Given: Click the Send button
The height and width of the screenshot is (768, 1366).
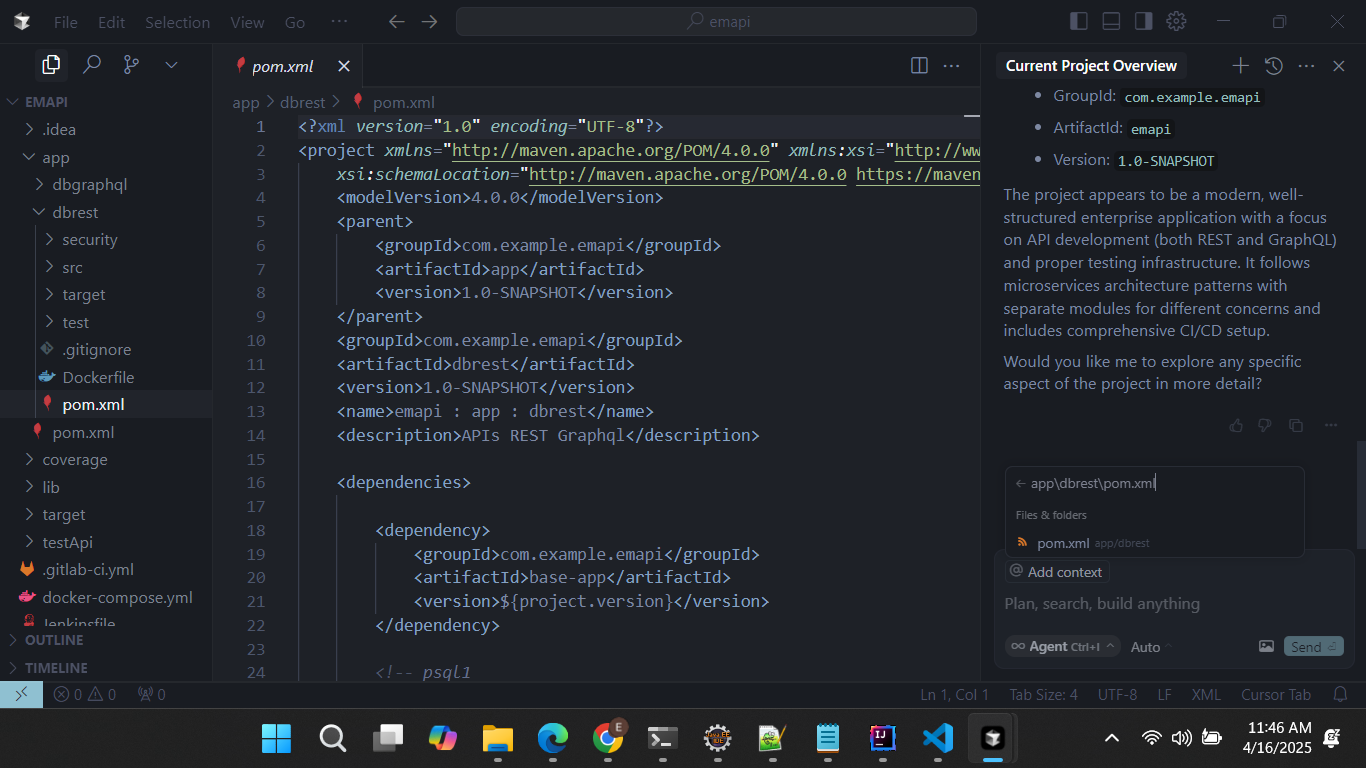Looking at the screenshot, I should (1313, 647).
